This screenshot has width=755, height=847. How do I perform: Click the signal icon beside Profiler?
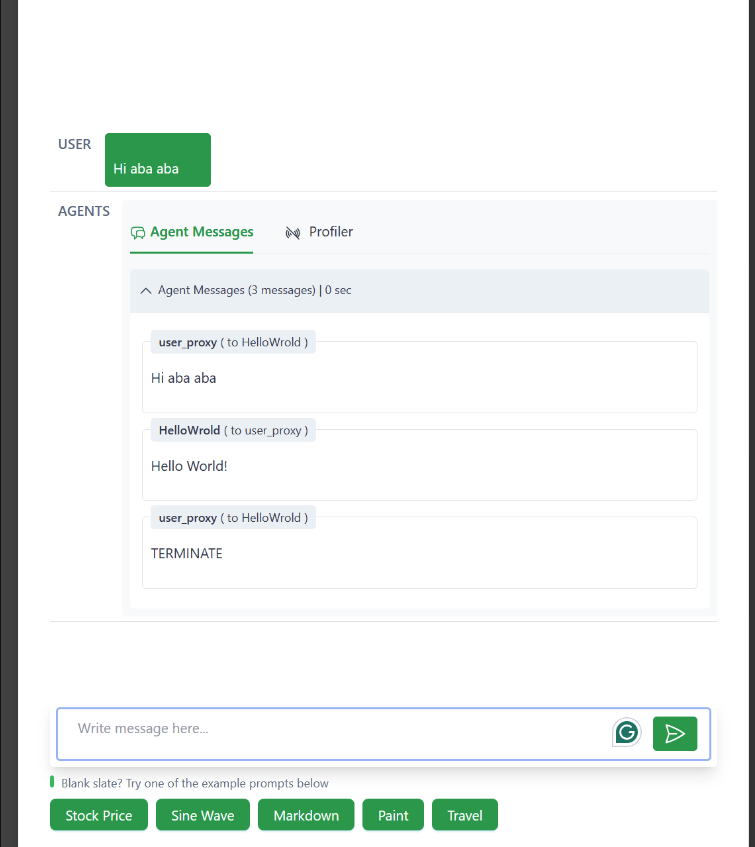pos(293,233)
